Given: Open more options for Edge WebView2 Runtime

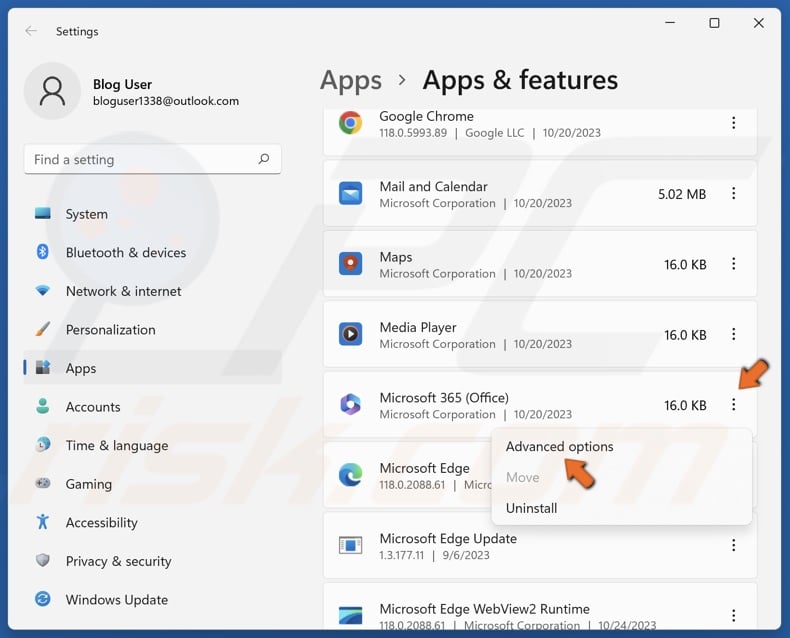Looking at the screenshot, I should (734, 615).
